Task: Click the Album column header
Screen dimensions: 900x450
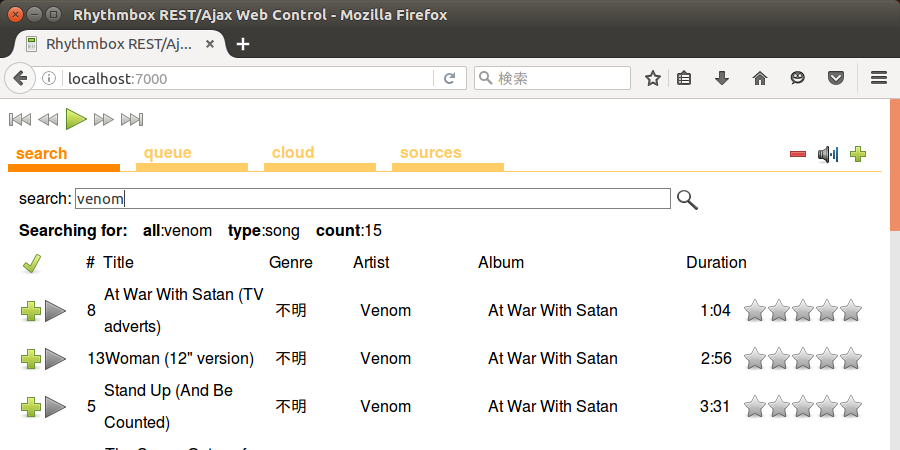Action: [x=501, y=262]
